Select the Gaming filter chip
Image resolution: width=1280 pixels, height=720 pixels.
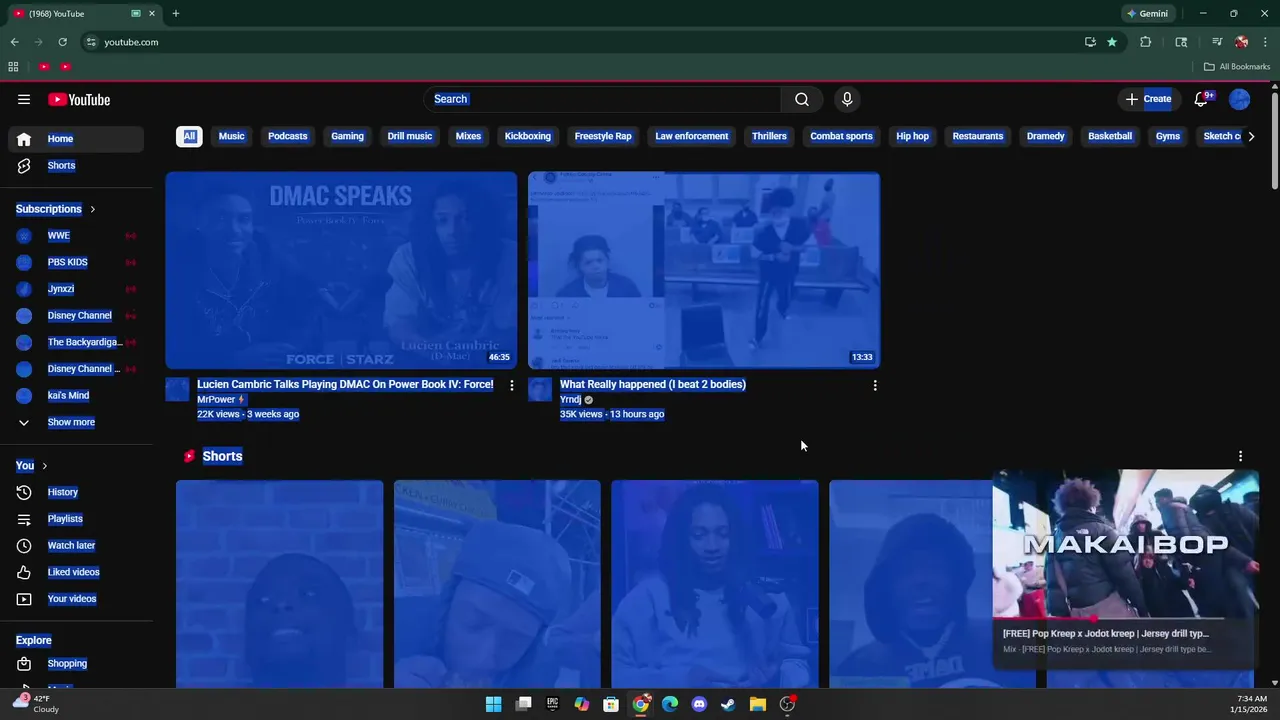click(x=348, y=136)
